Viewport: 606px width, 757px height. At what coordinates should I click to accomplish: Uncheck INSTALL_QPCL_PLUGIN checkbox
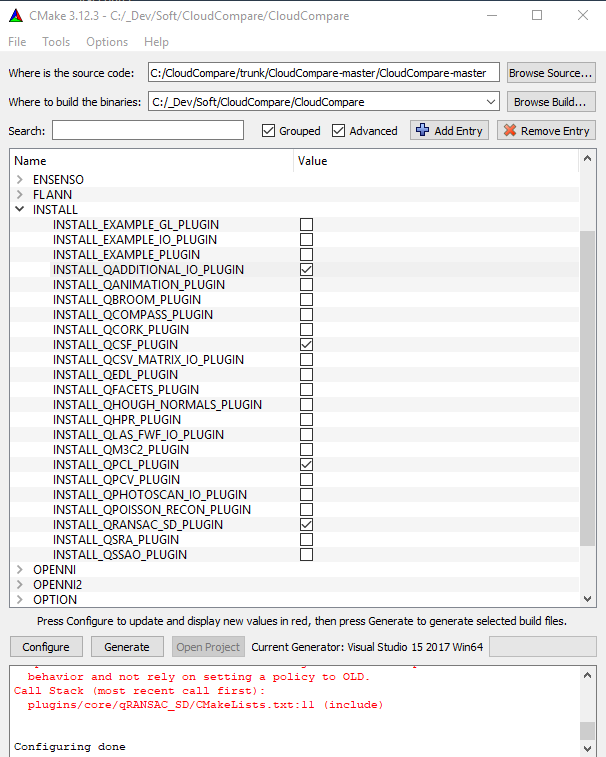click(306, 464)
